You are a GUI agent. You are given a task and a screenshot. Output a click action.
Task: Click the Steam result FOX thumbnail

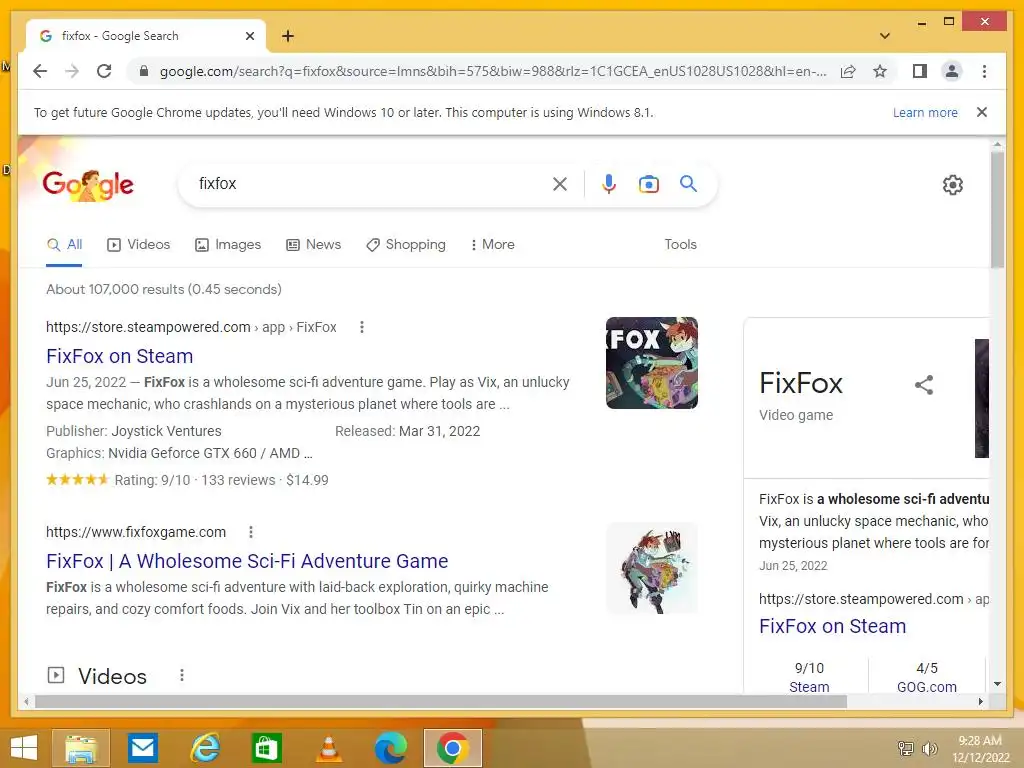tap(652, 363)
